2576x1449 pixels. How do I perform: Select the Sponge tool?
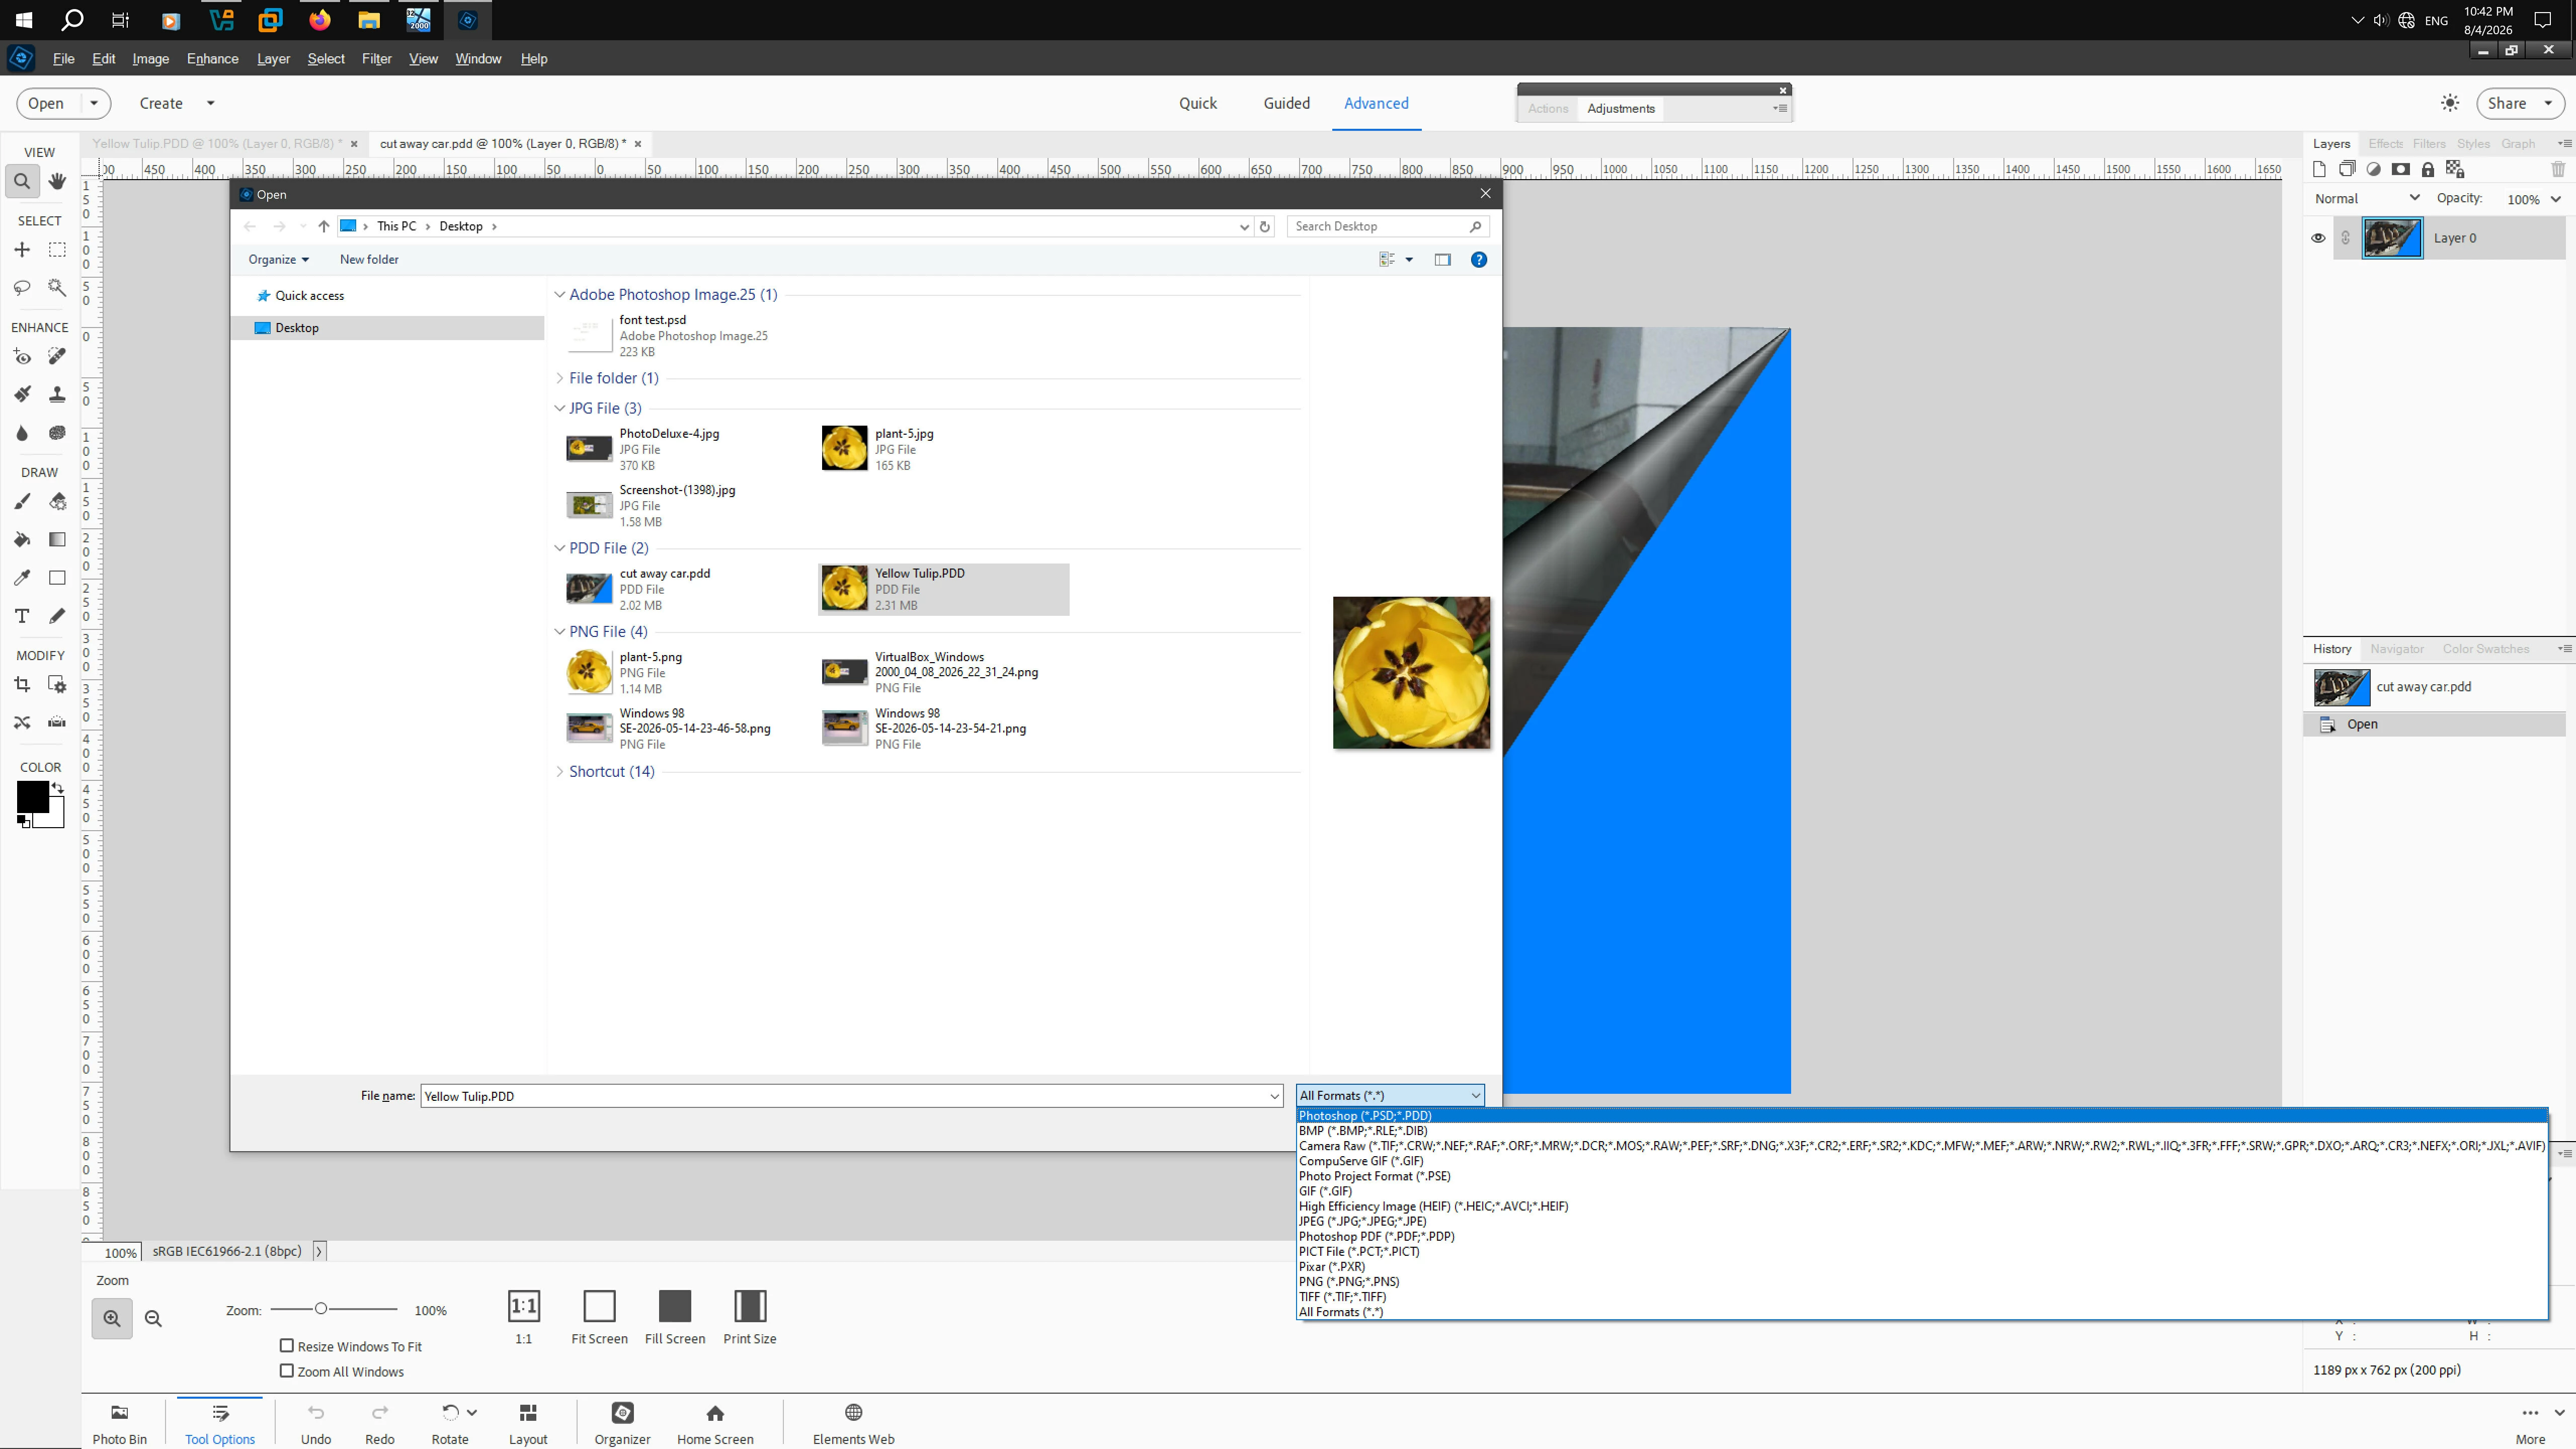tap(57, 433)
